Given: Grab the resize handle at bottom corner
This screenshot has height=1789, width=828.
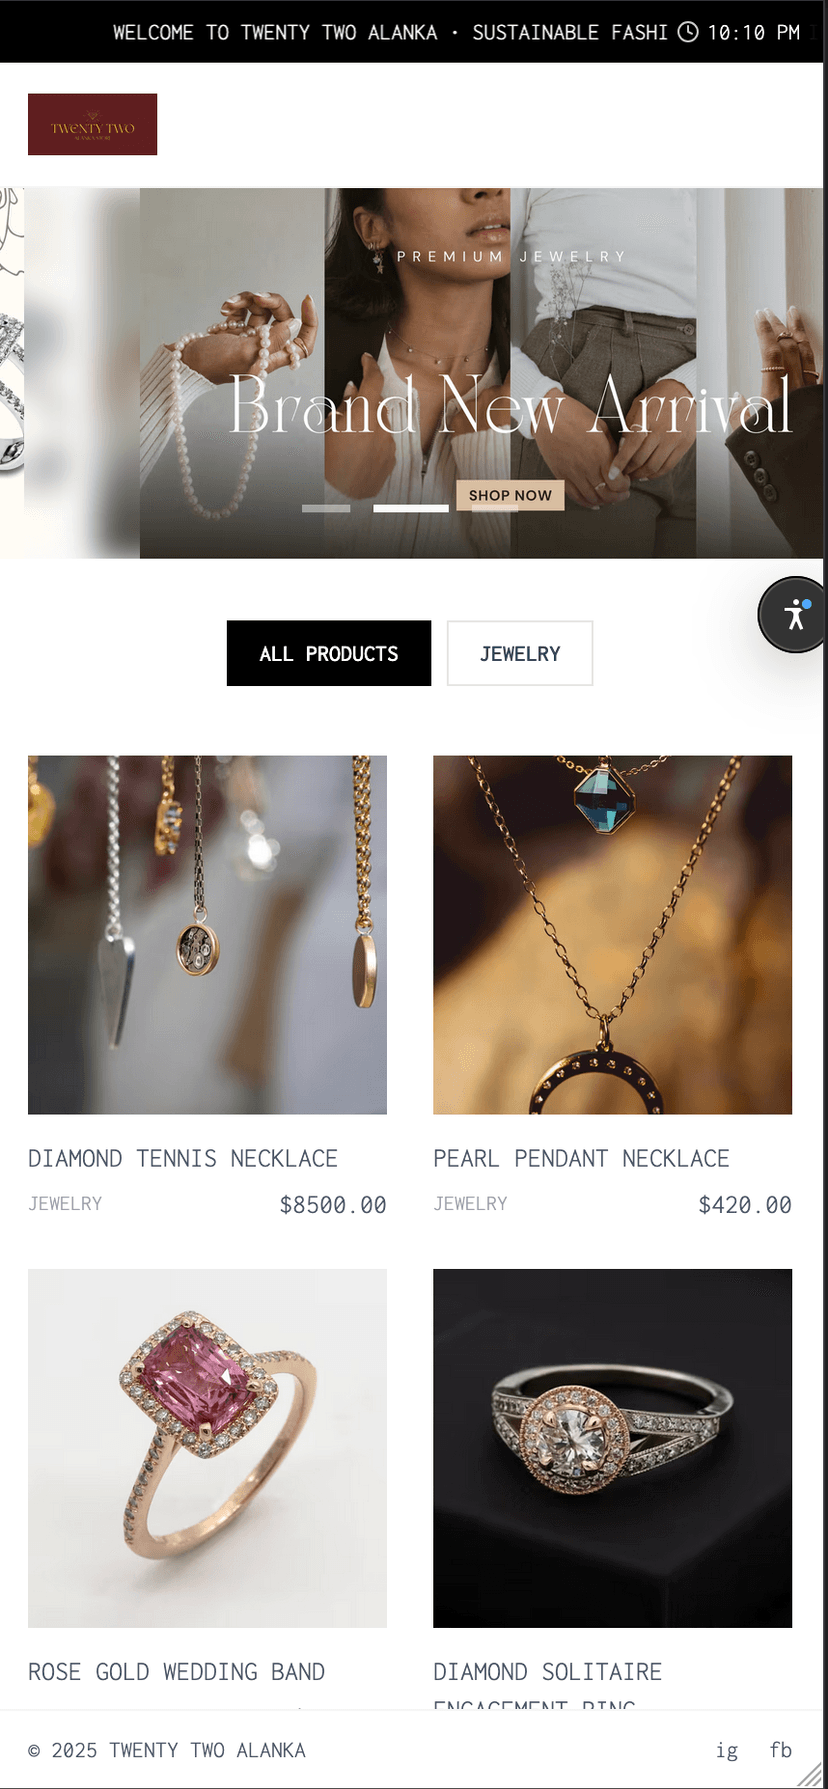Looking at the screenshot, I should [810, 1774].
